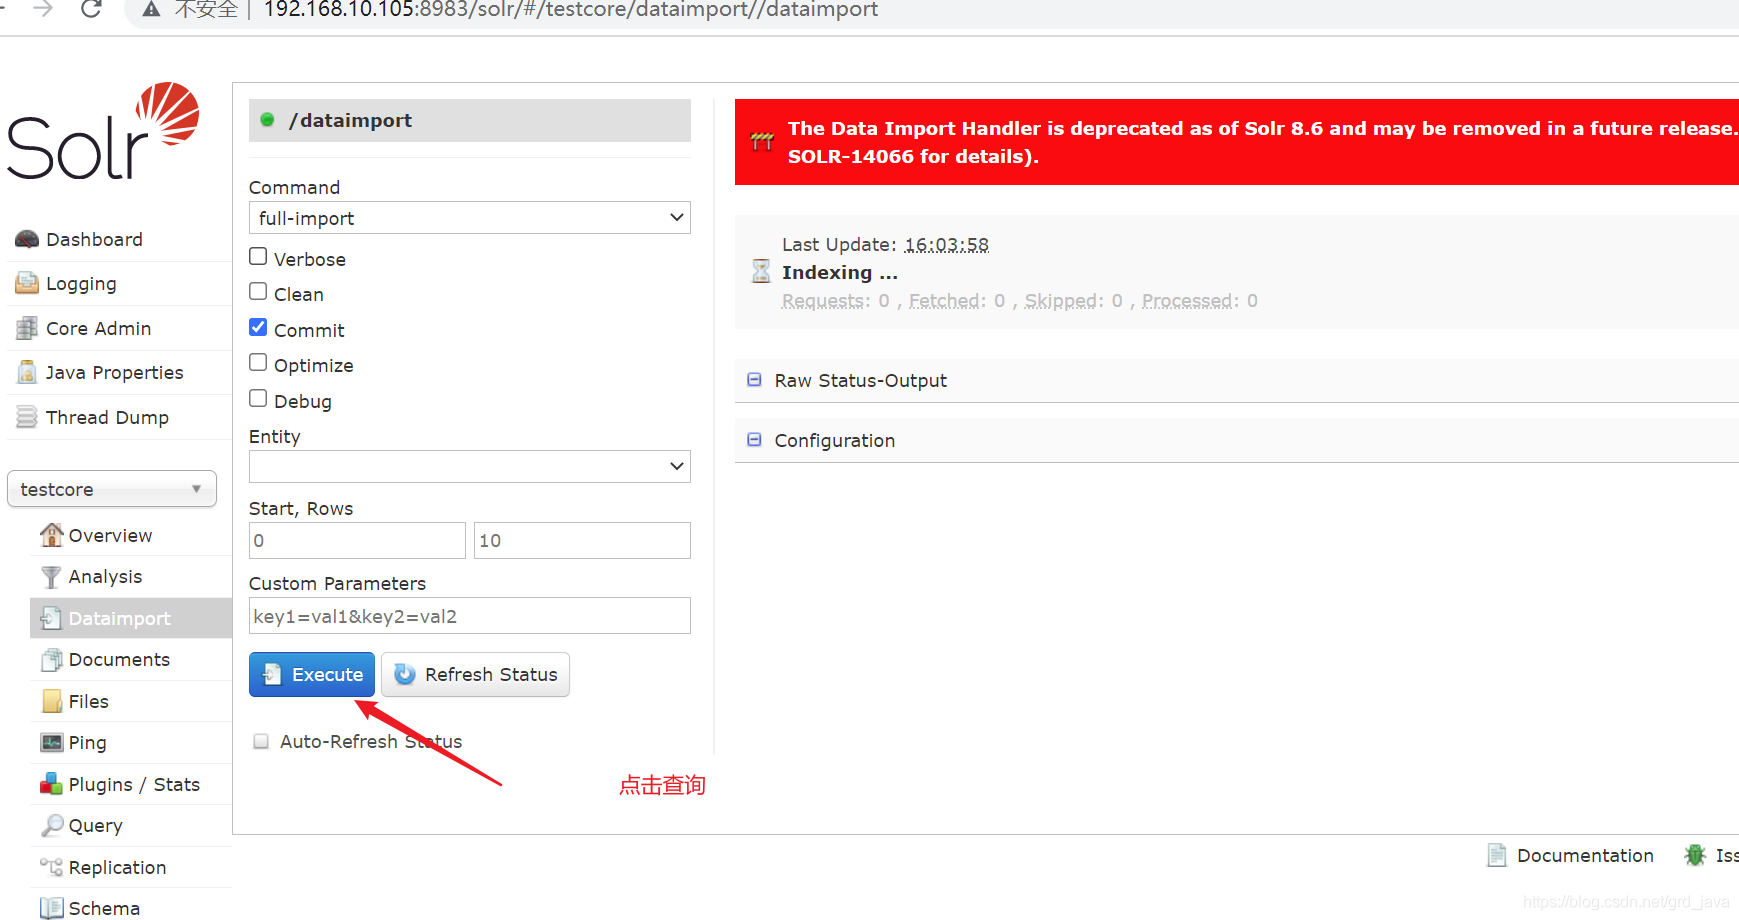Click the green dataimport handler status dot
Screen dimensions: 1739x920
coord(267,120)
